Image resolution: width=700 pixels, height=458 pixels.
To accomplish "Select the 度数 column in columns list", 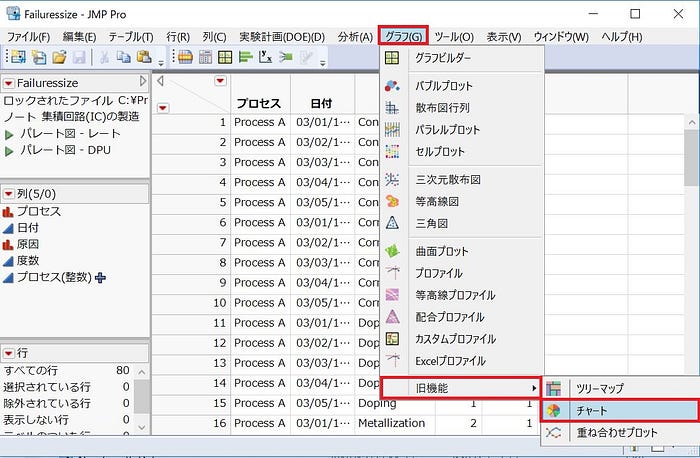I will pyautogui.click(x=28, y=261).
